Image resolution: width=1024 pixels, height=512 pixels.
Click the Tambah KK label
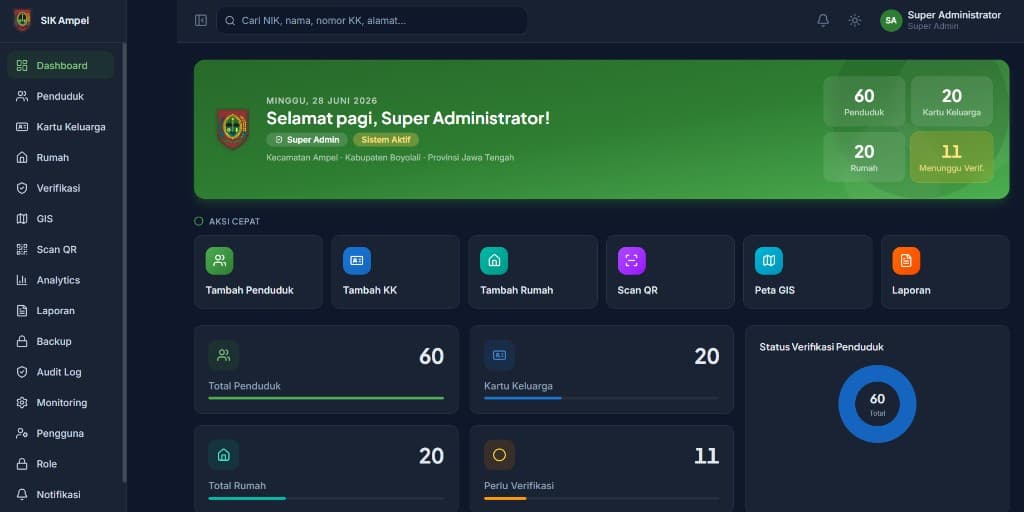click(370, 290)
